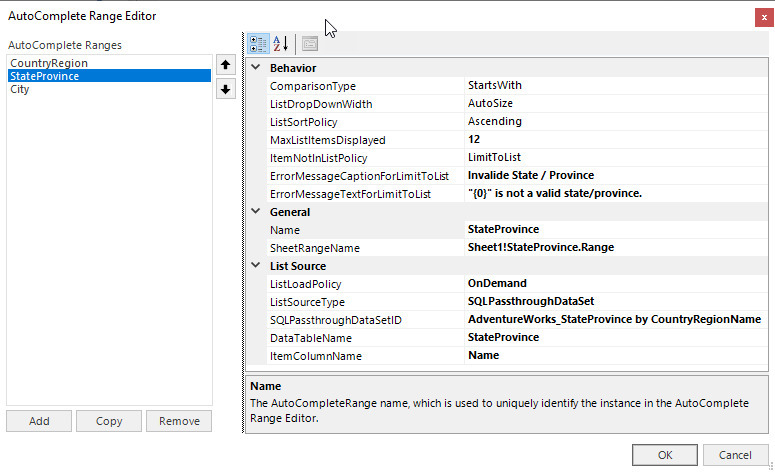
Task: Remove the selected AutoComplete range
Action: pyautogui.click(x=179, y=421)
